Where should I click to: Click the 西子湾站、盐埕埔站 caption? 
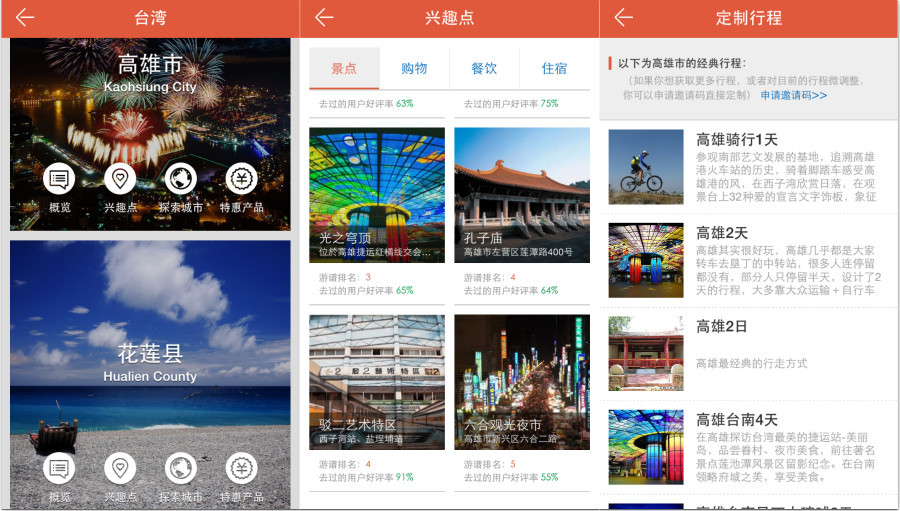[361, 439]
